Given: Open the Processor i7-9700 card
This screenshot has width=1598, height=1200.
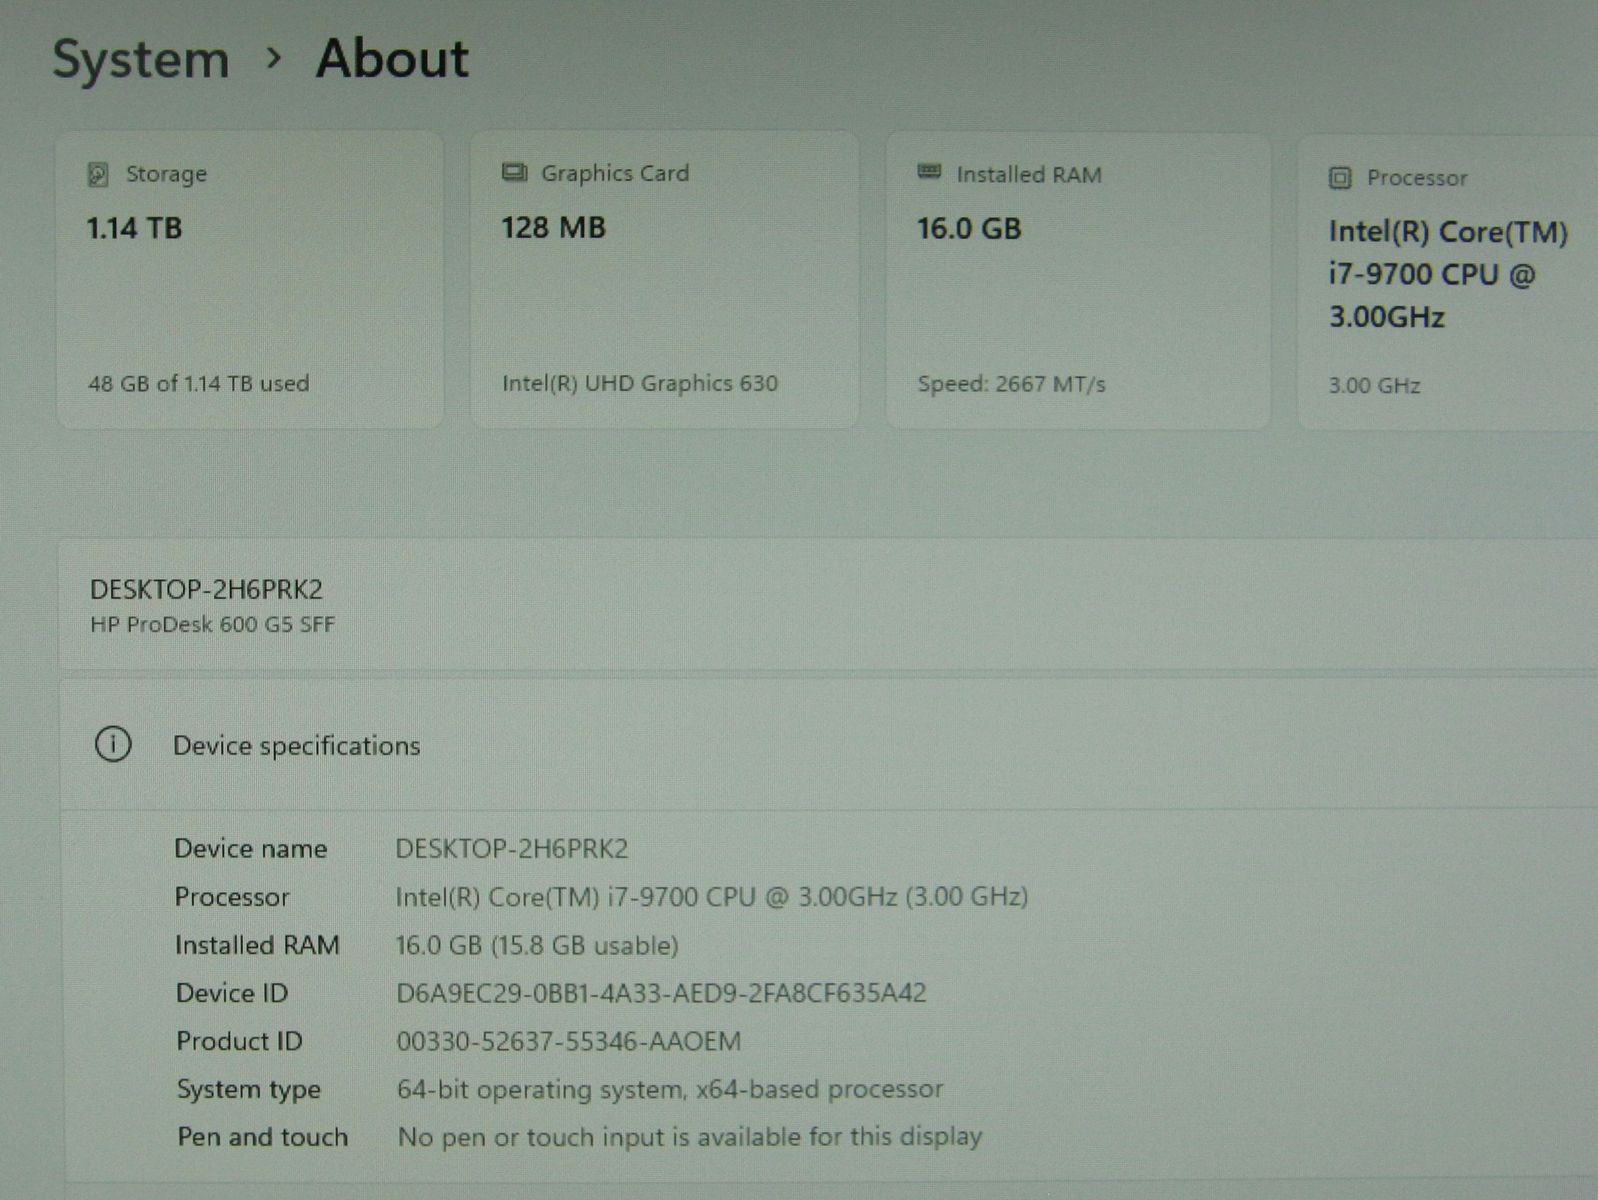Looking at the screenshot, I should [1446, 282].
